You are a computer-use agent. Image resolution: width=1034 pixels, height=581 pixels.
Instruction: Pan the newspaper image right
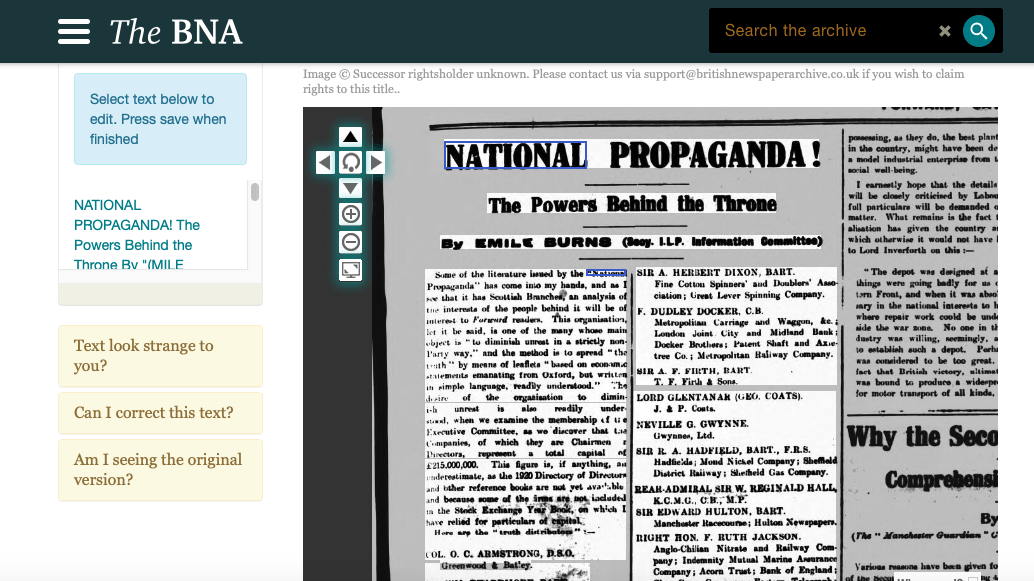(376, 162)
